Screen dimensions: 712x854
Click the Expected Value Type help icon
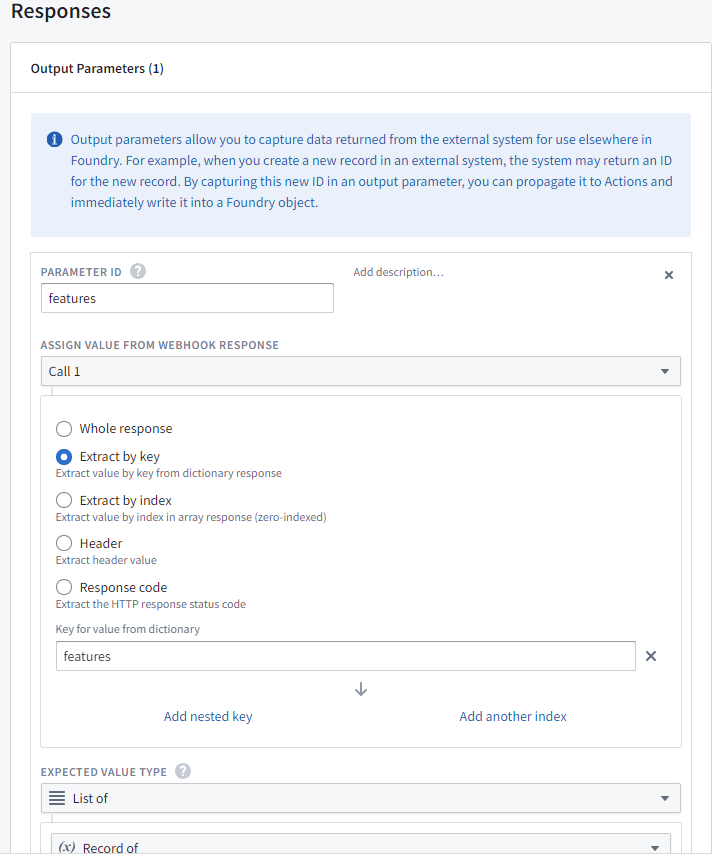pyautogui.click(x=183, y=771)
